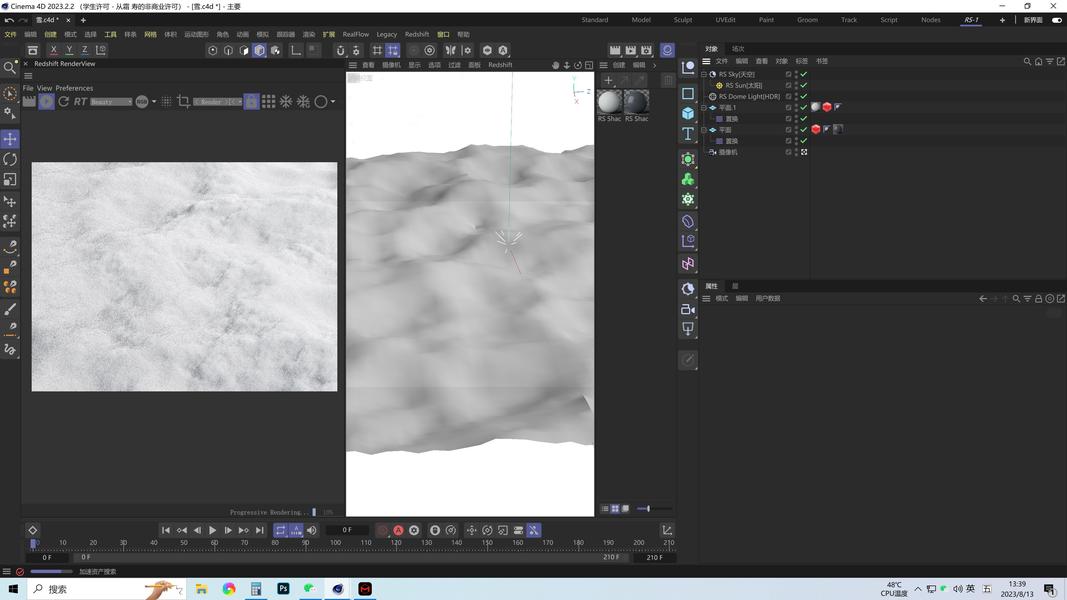The height and width of the screenshot is (600, 1067).
Task: Click the red Redshift object tag on 平面
Action: pyautogui.click(x=815, y=129)
